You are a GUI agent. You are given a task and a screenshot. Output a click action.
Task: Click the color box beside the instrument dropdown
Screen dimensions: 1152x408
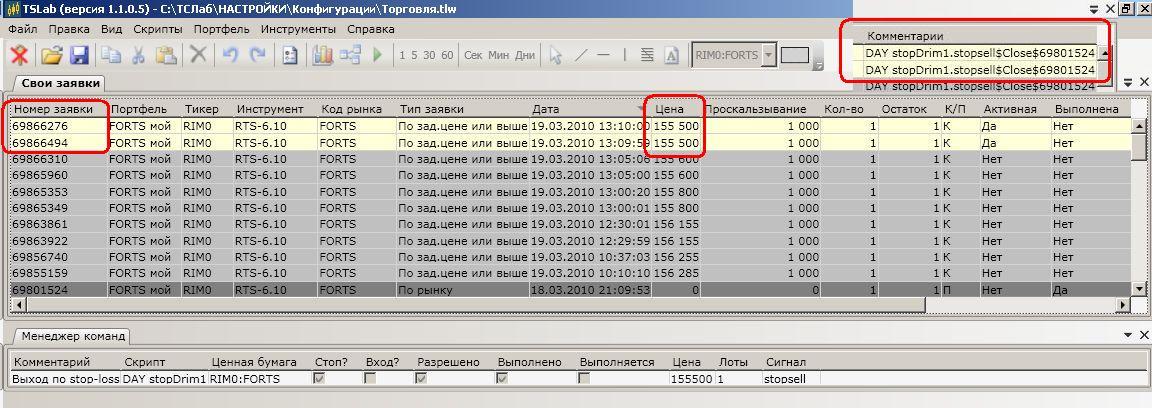pyautogui.click(x=794, y=55)
